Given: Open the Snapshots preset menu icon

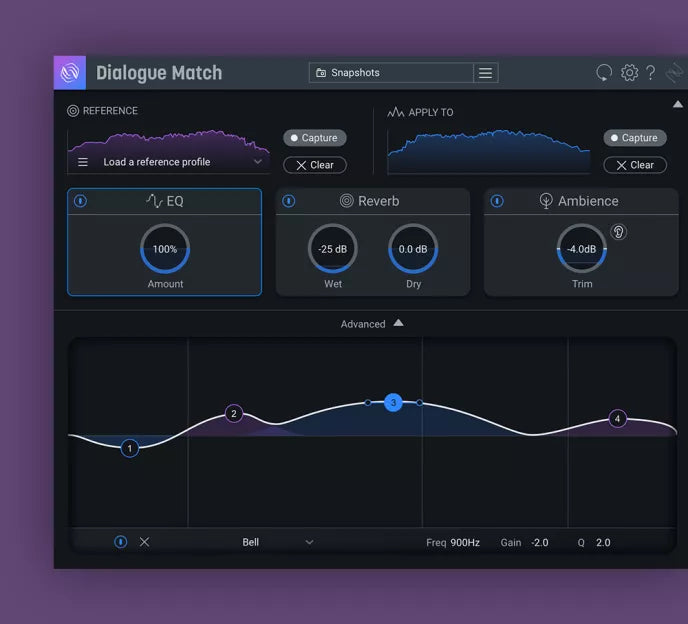Looking at the screenshot, I should pyautogui.click(x=485, y=73).
